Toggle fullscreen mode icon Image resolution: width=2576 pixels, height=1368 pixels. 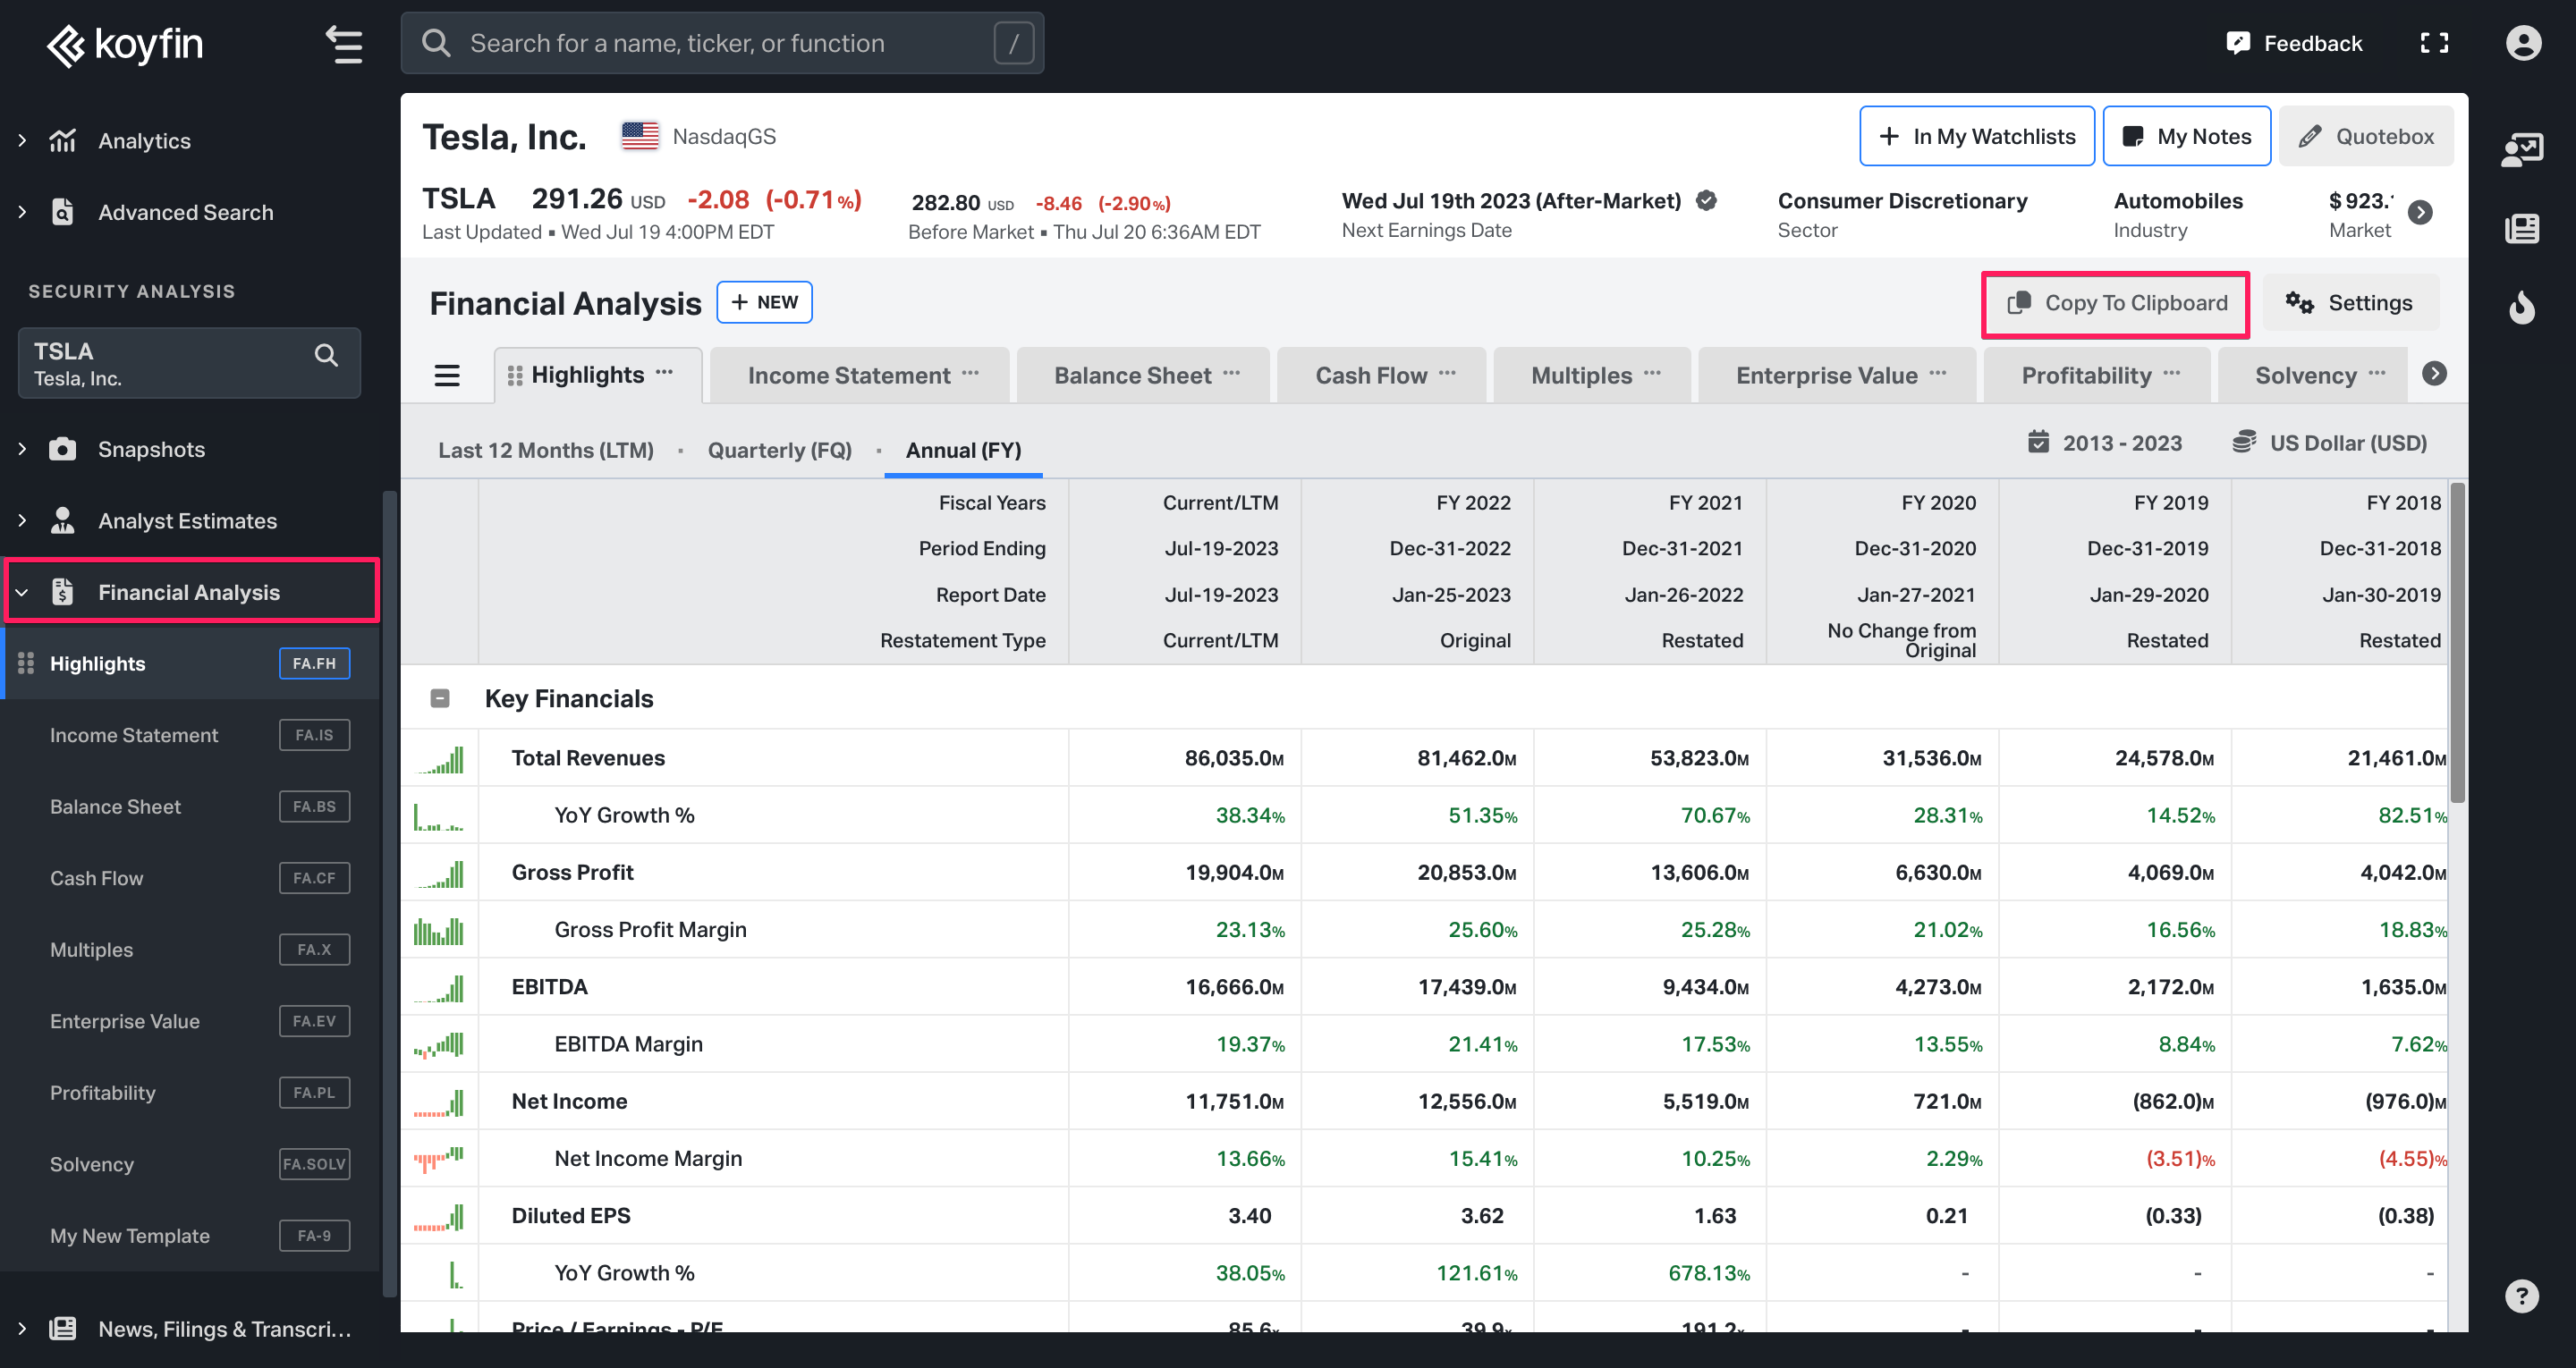[2433, 43]
